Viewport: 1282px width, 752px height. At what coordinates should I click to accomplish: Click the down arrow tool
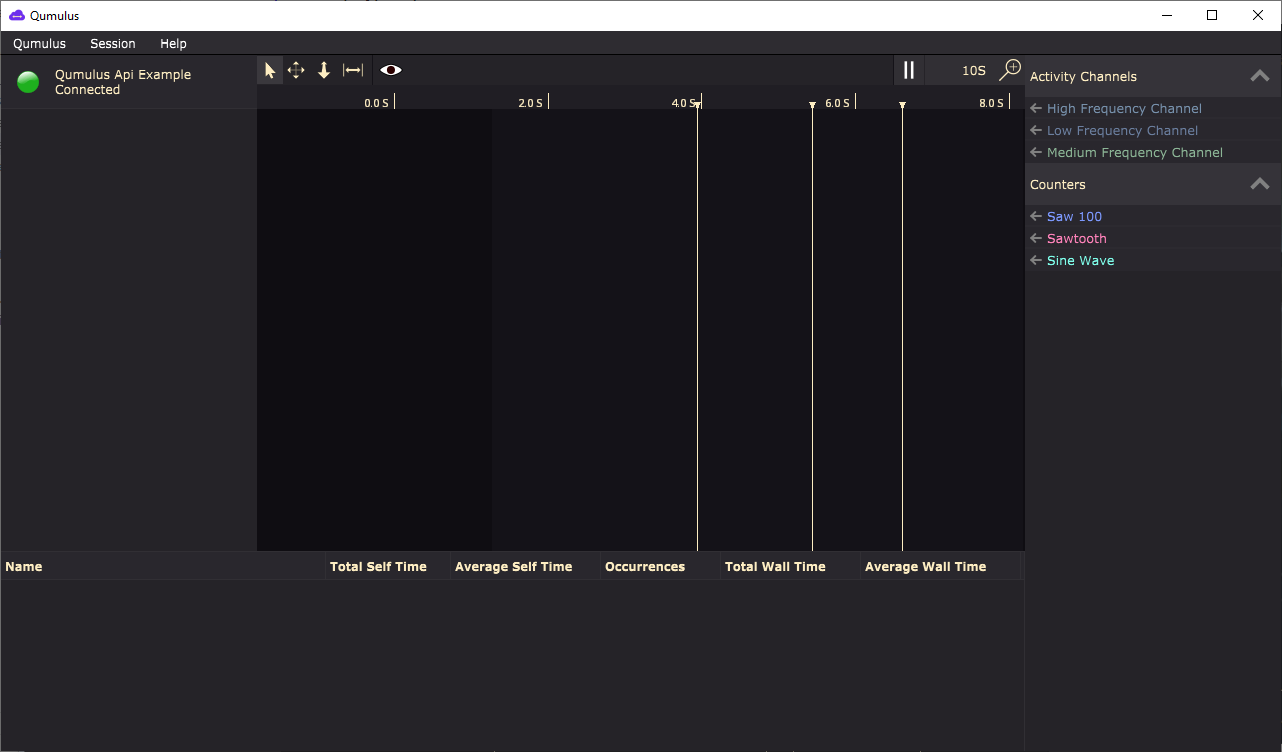click(324, 70)
